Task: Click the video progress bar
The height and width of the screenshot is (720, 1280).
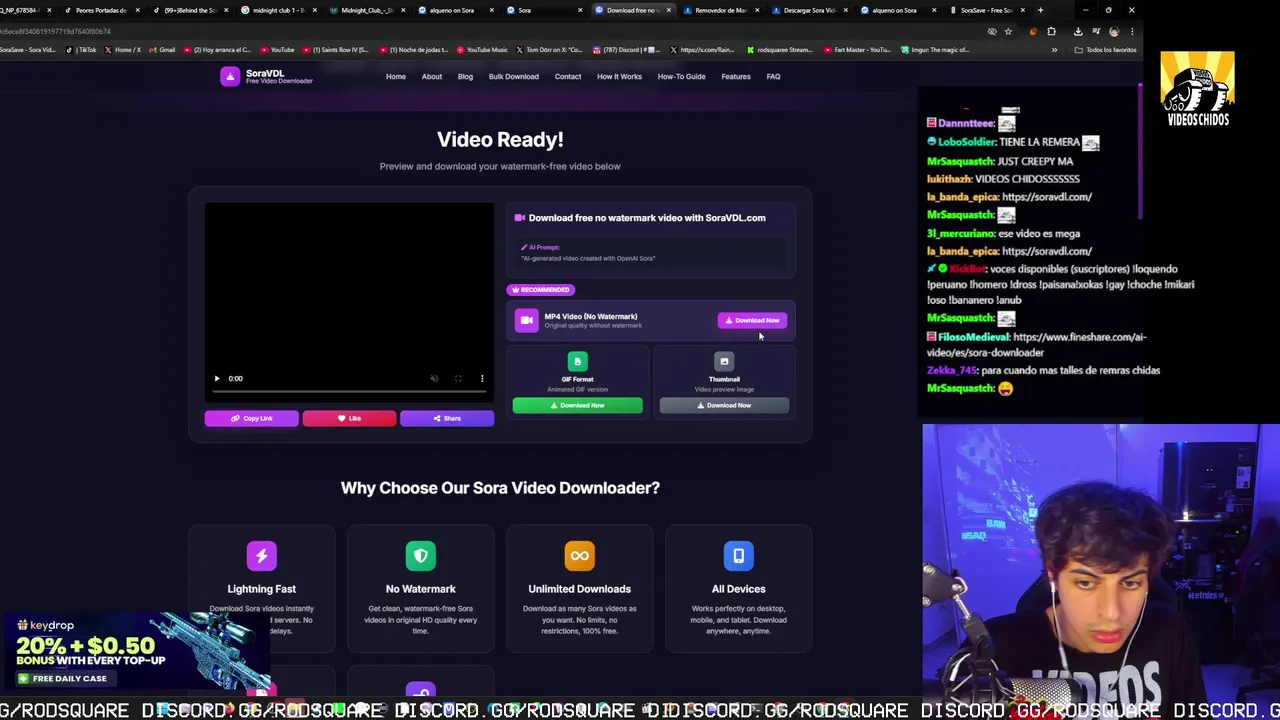Action: coord(349,392)
